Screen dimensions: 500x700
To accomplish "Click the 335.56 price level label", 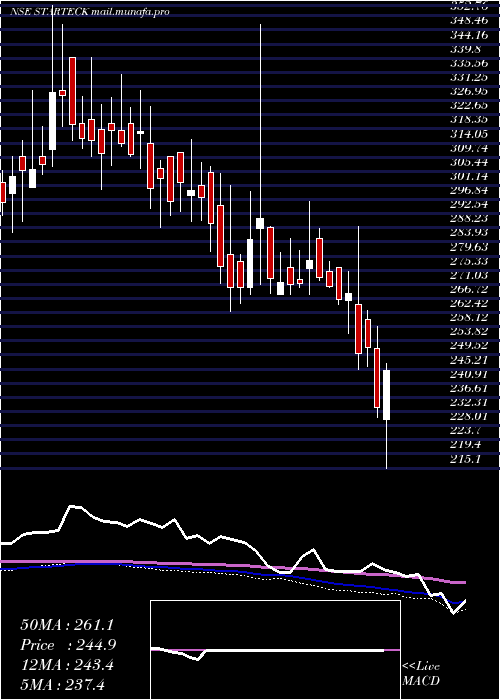I will (468, 62).
